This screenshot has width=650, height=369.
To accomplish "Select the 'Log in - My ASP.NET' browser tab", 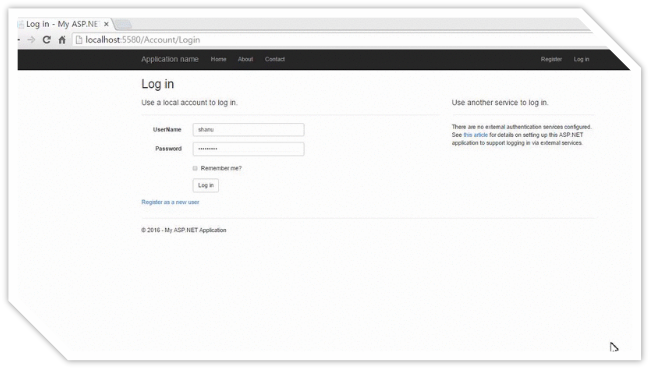I will click(62, 24).
